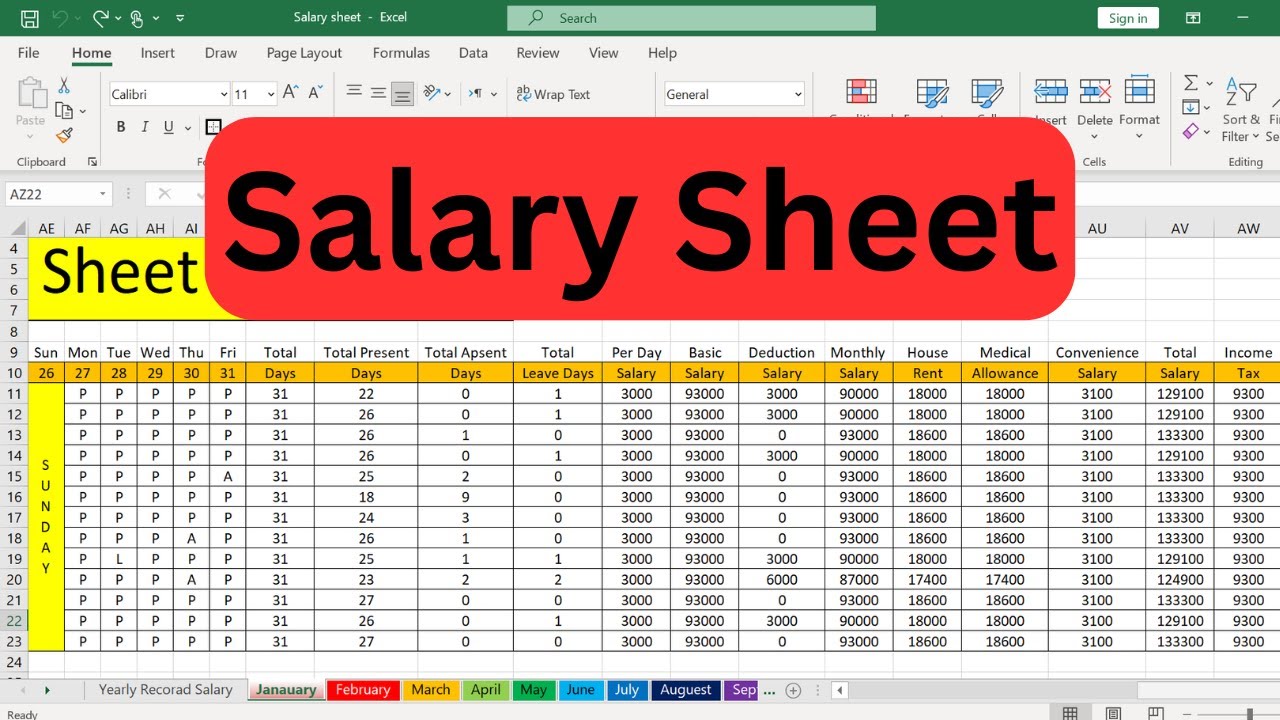Switch to the Review tab

click(x=538, y=53)
